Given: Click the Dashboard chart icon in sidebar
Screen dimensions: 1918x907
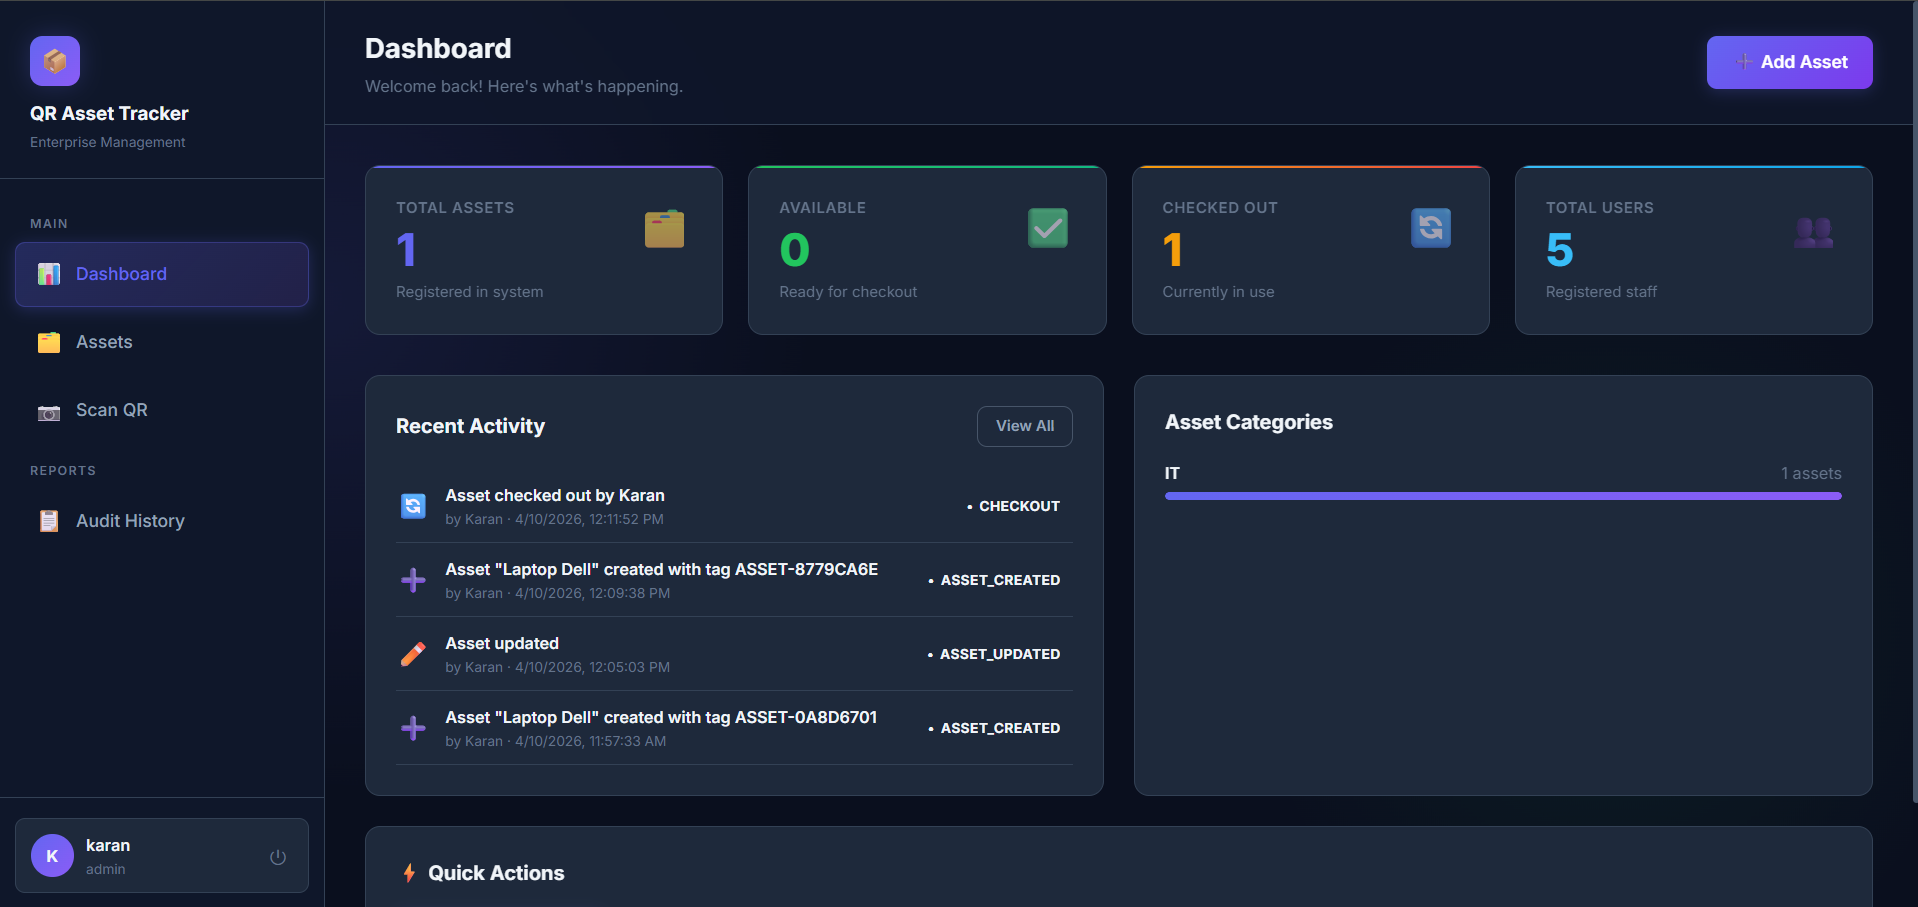Looking at the screenshot, I should pyautogui.click(x=48, y=274).
